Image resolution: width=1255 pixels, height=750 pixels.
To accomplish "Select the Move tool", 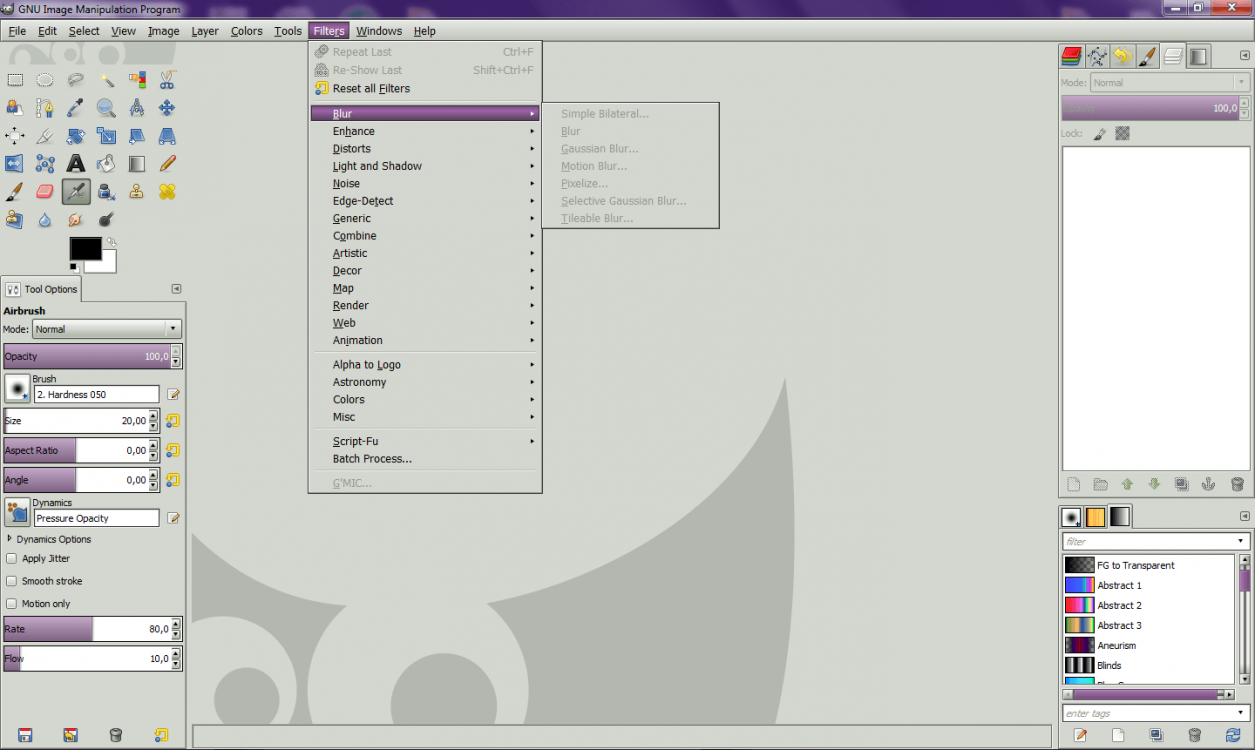I will 167,108.
